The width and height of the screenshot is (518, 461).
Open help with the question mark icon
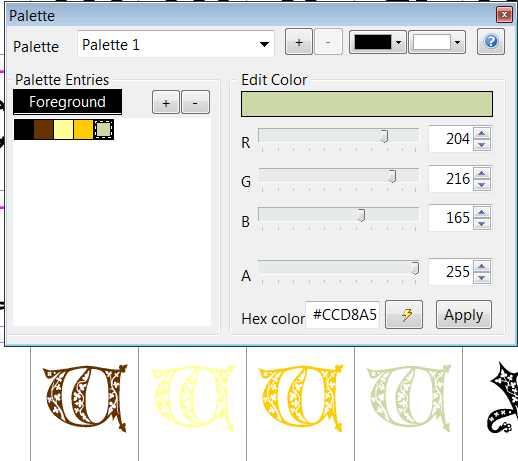491,42
